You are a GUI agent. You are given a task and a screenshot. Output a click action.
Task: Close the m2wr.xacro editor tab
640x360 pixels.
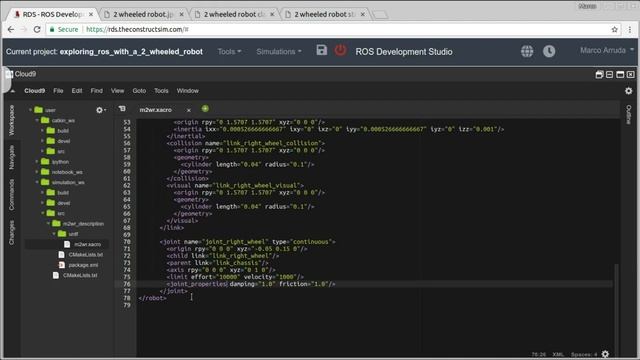pyautogui.click(x=189, y=110)
